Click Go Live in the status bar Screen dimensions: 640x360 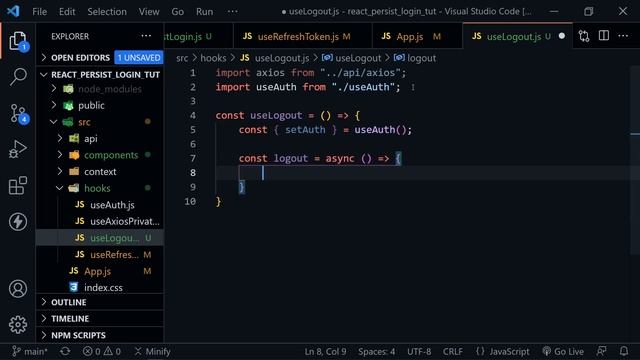point(563,351)
